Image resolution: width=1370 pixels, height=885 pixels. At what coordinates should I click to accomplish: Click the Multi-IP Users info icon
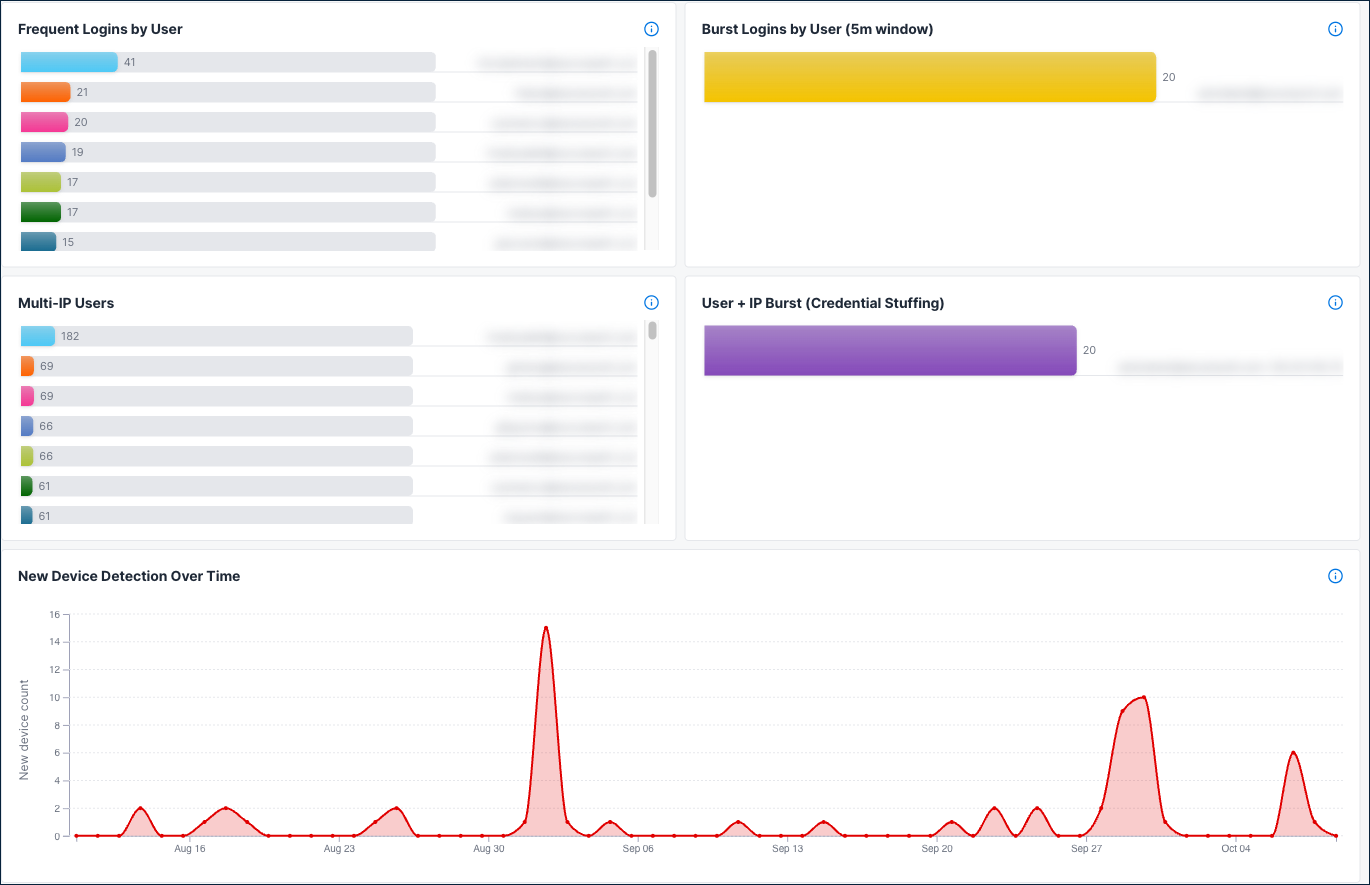[x=652, y=302]
